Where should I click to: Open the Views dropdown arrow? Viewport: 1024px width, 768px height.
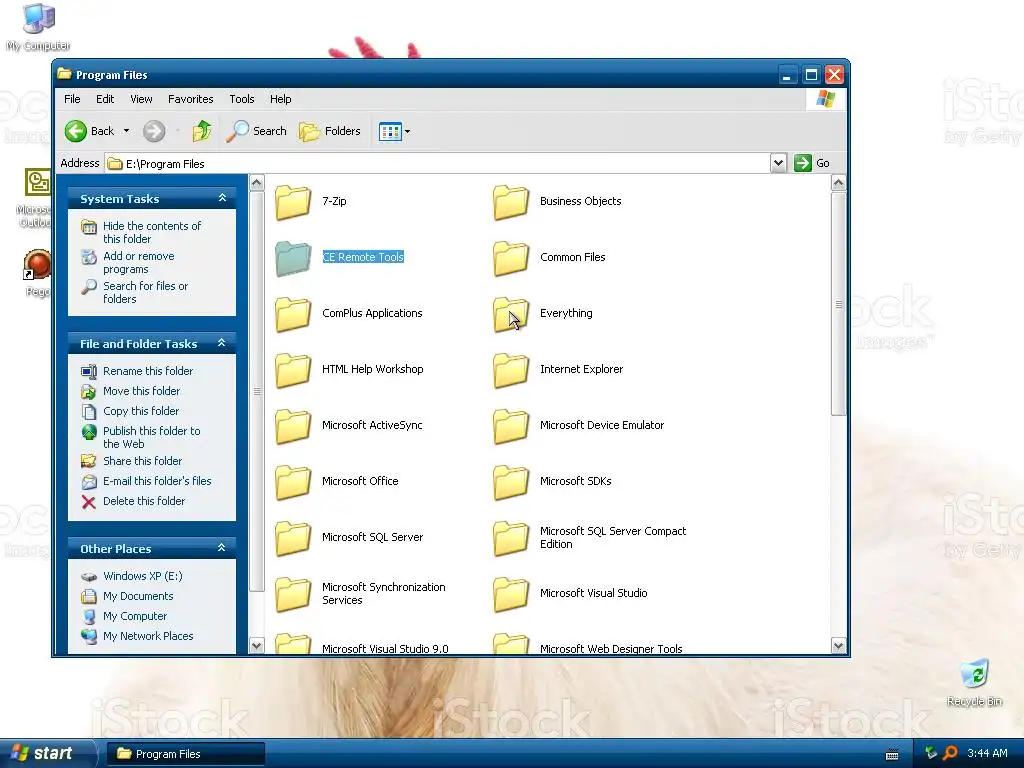(x=408, y=131)
